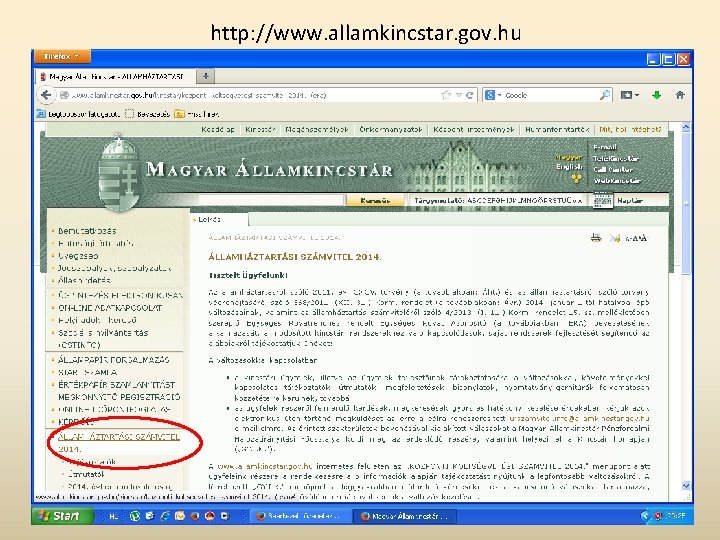Screen dimensions: 720x540
Task: Open the bookmarks menu toolbar button
Action: [630, 95]
